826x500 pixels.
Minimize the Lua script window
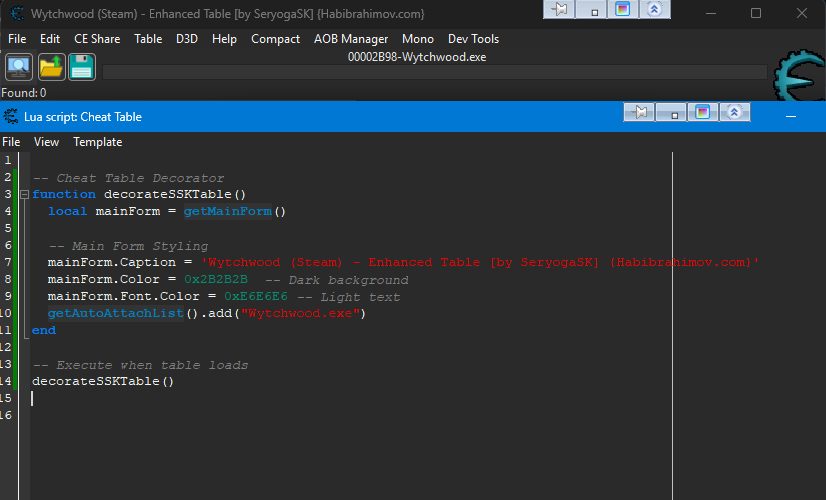(791, 116)
